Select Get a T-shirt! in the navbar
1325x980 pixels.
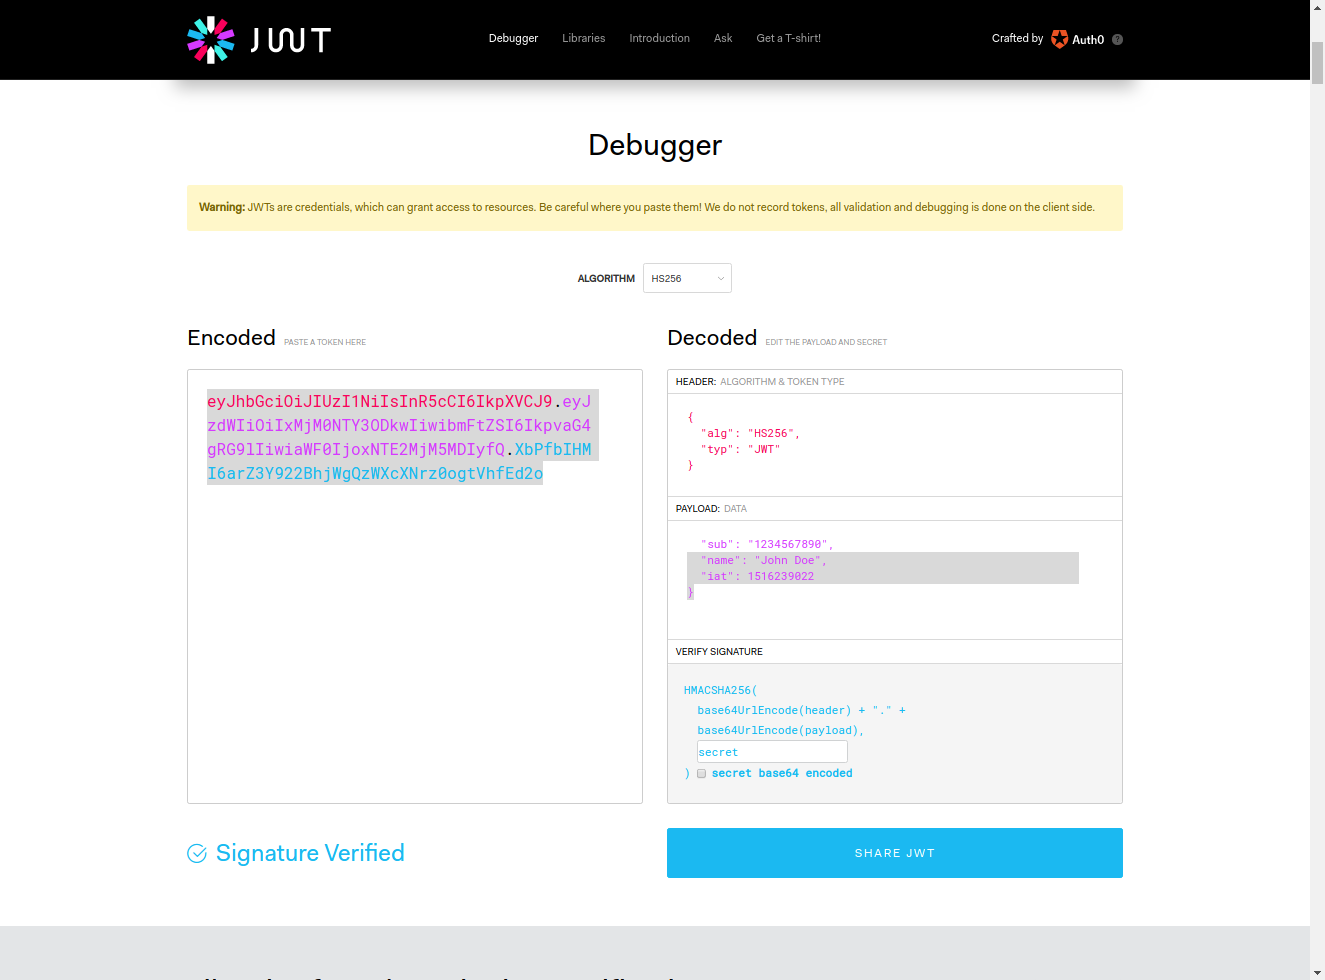pos(788,38)
